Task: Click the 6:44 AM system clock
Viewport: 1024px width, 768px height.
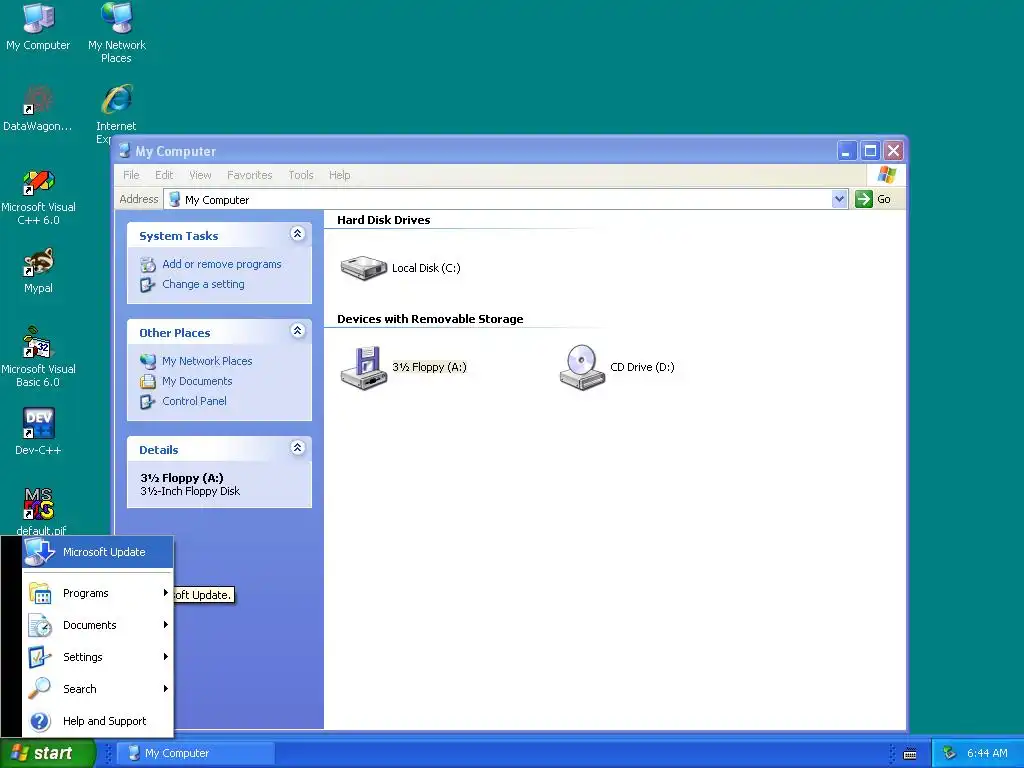Action: point(987,753)
